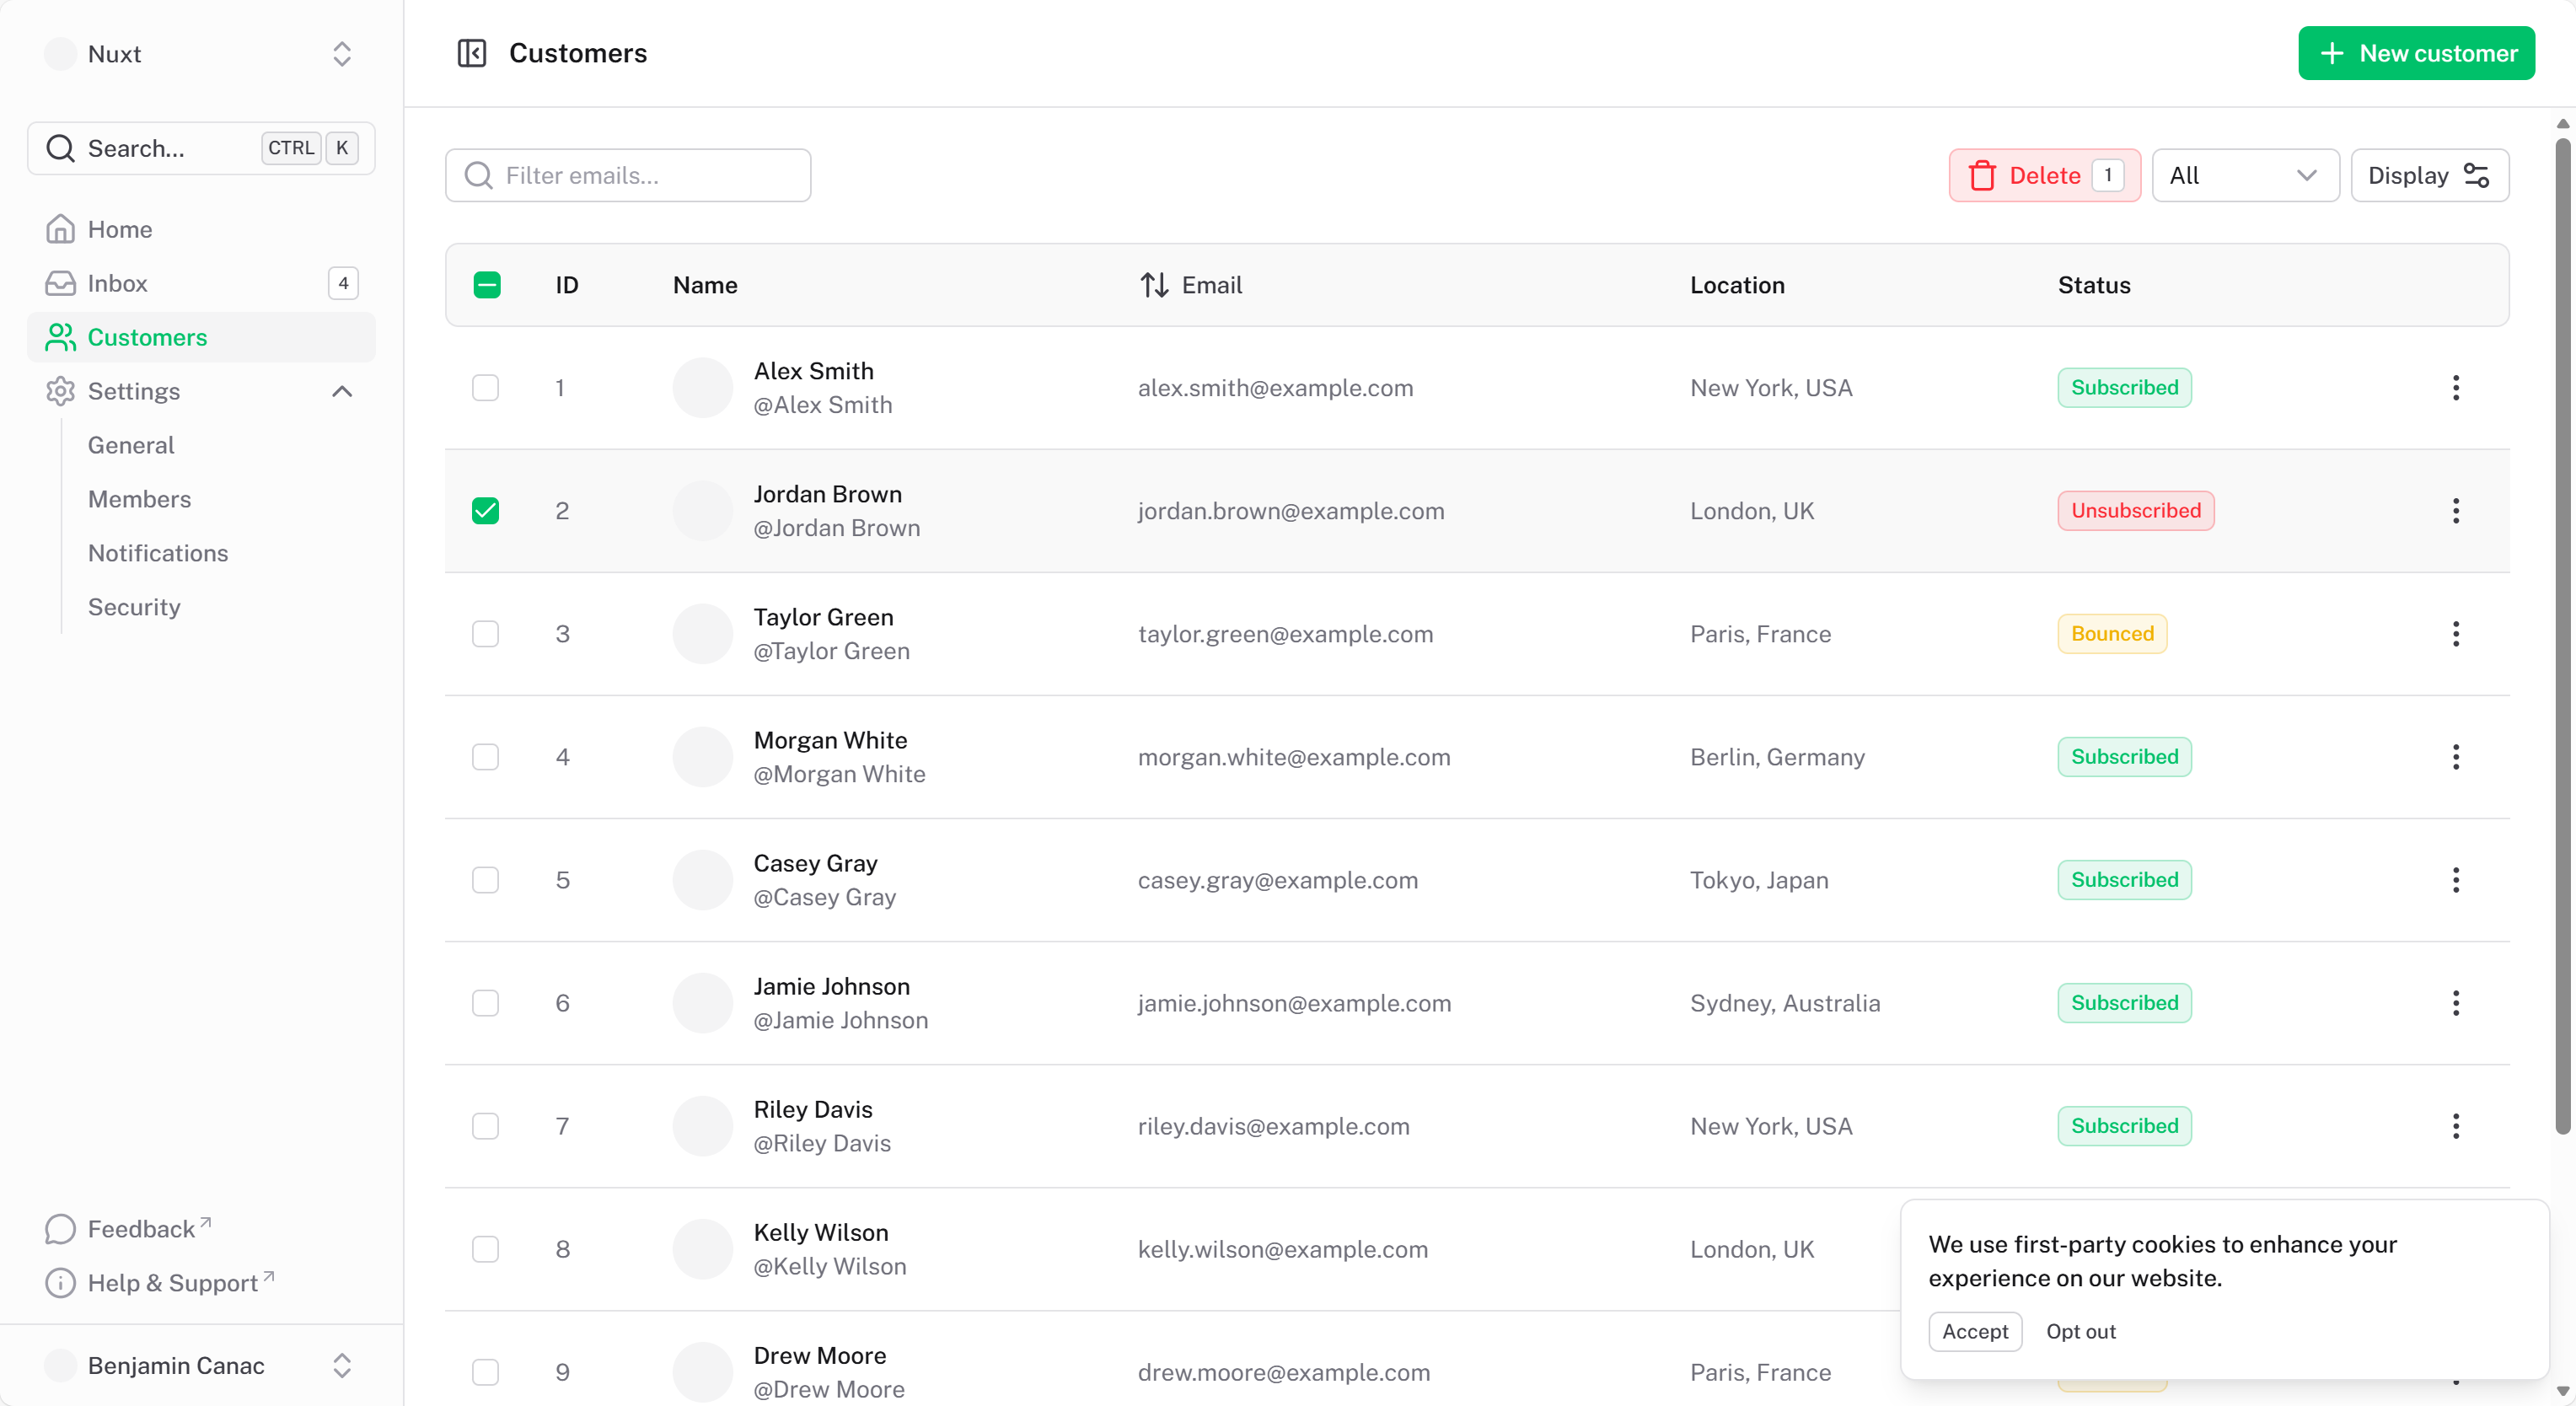
Task: Select Taylor Green's row checkbox
Action: pos(486,633)
